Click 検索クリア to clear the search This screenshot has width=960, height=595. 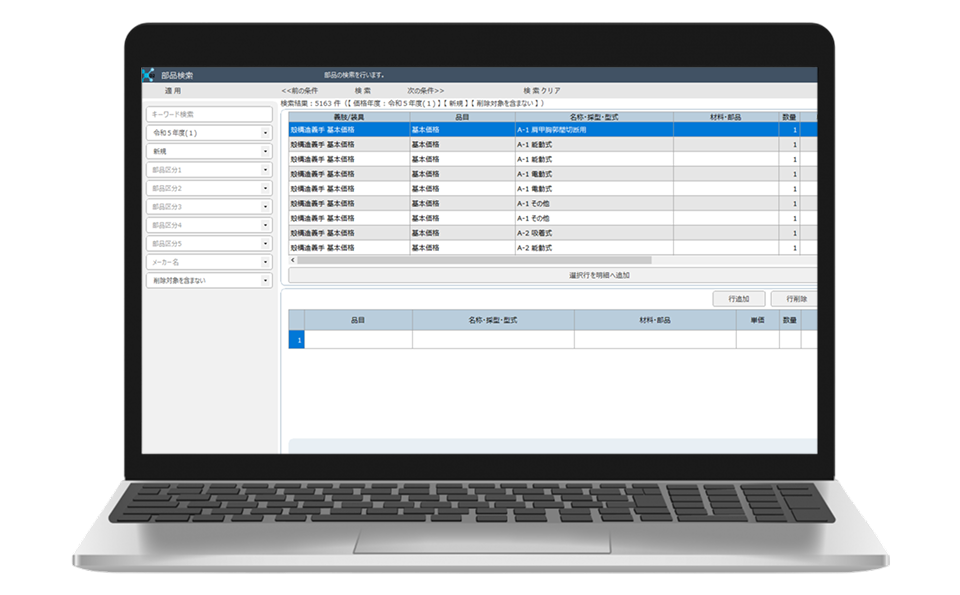(x=541, y=91)
